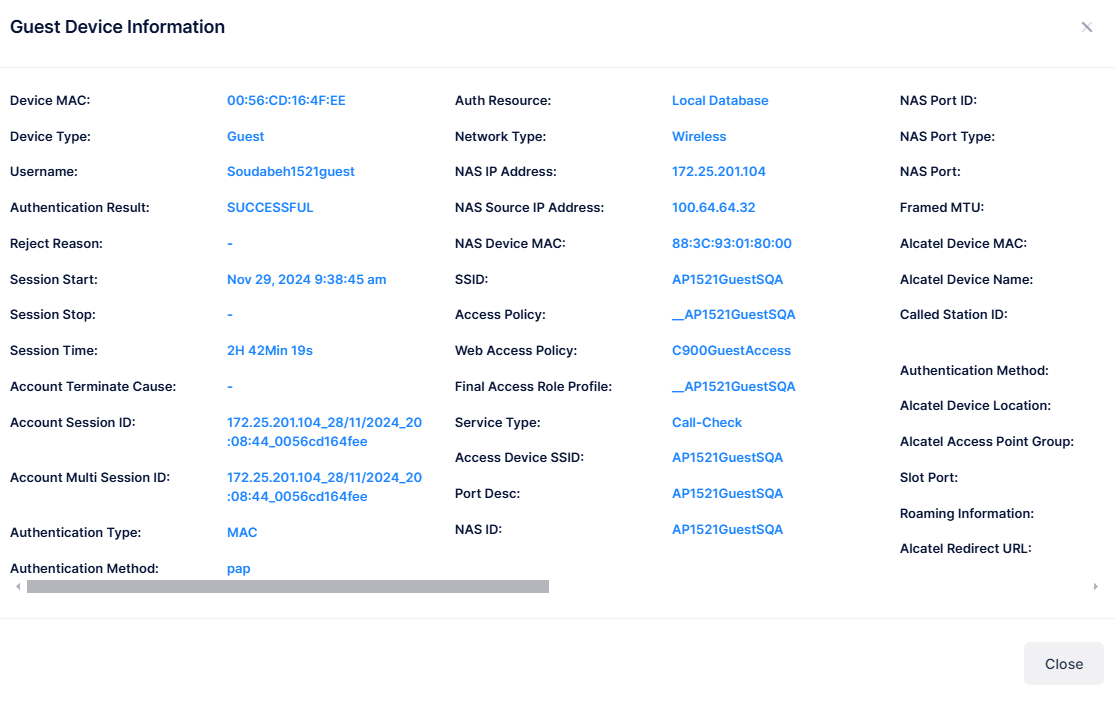Open the SSID AP1521GuestSQA link
This screenshot has width=1115, height=702.
(727, 279)
